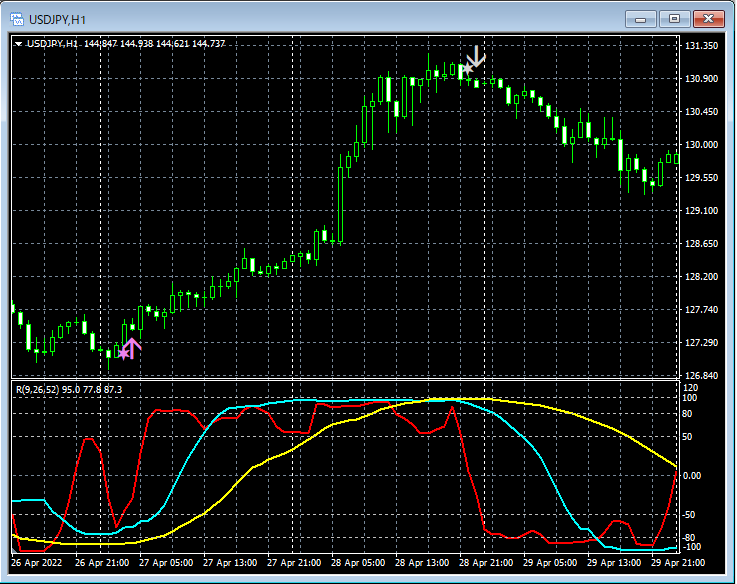Click the -100 level on indicator scale

pyautogui.click(x=694, y=547)
